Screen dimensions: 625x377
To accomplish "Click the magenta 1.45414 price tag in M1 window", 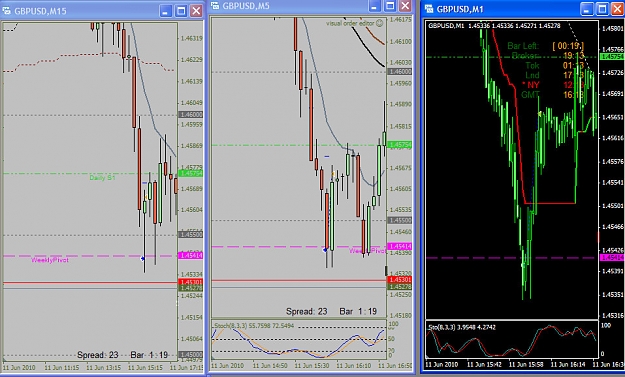I will point(612,258).
